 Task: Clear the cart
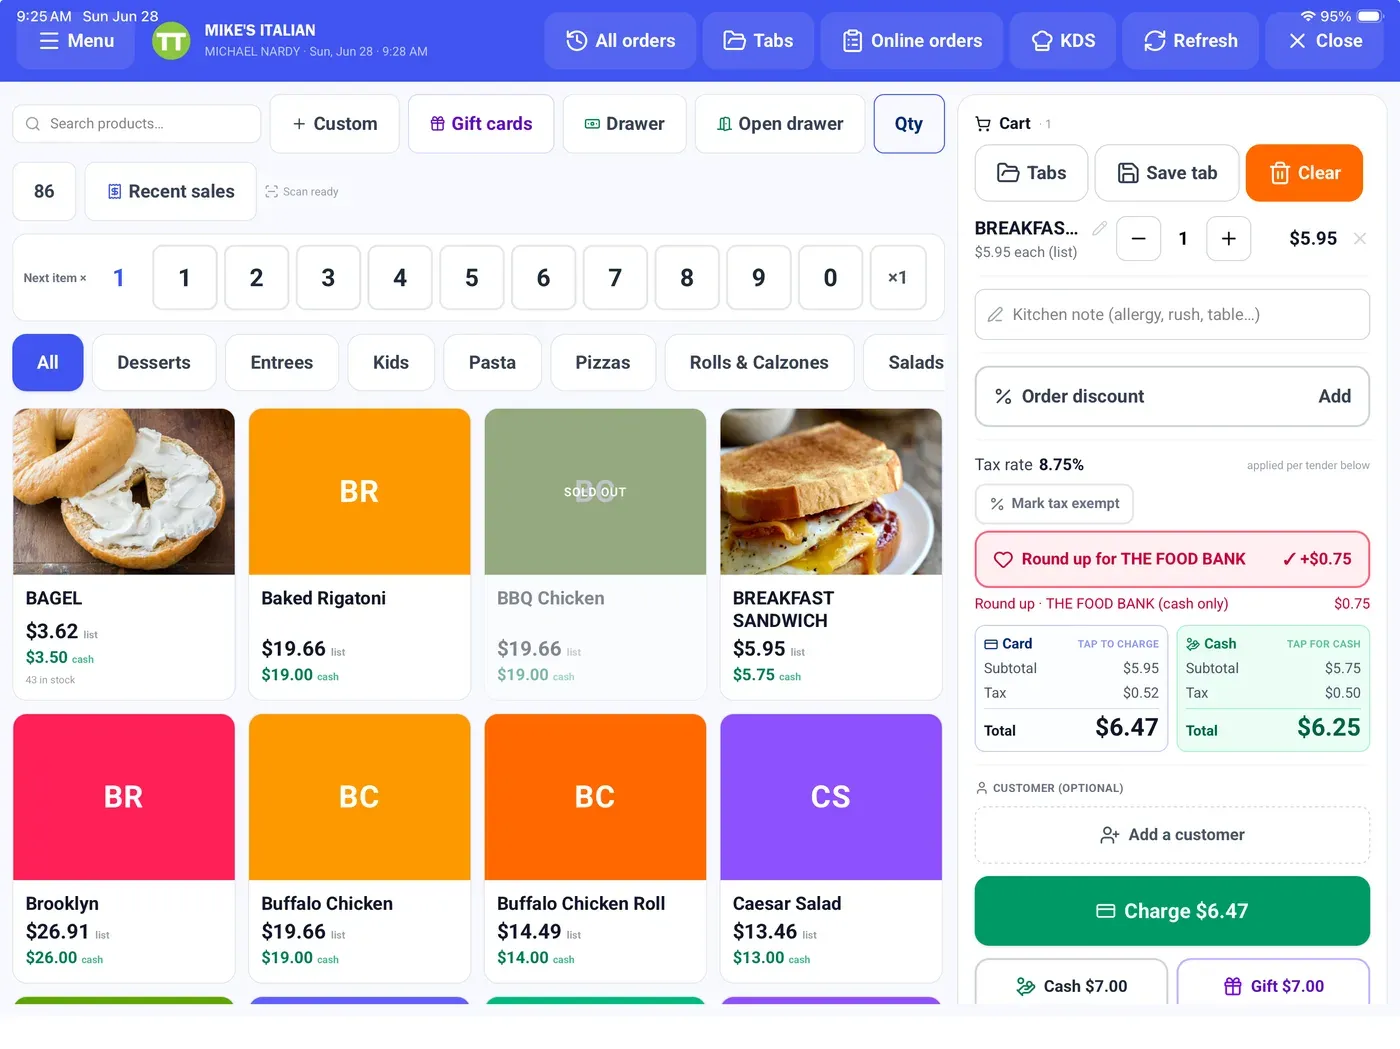(1304, 173)
